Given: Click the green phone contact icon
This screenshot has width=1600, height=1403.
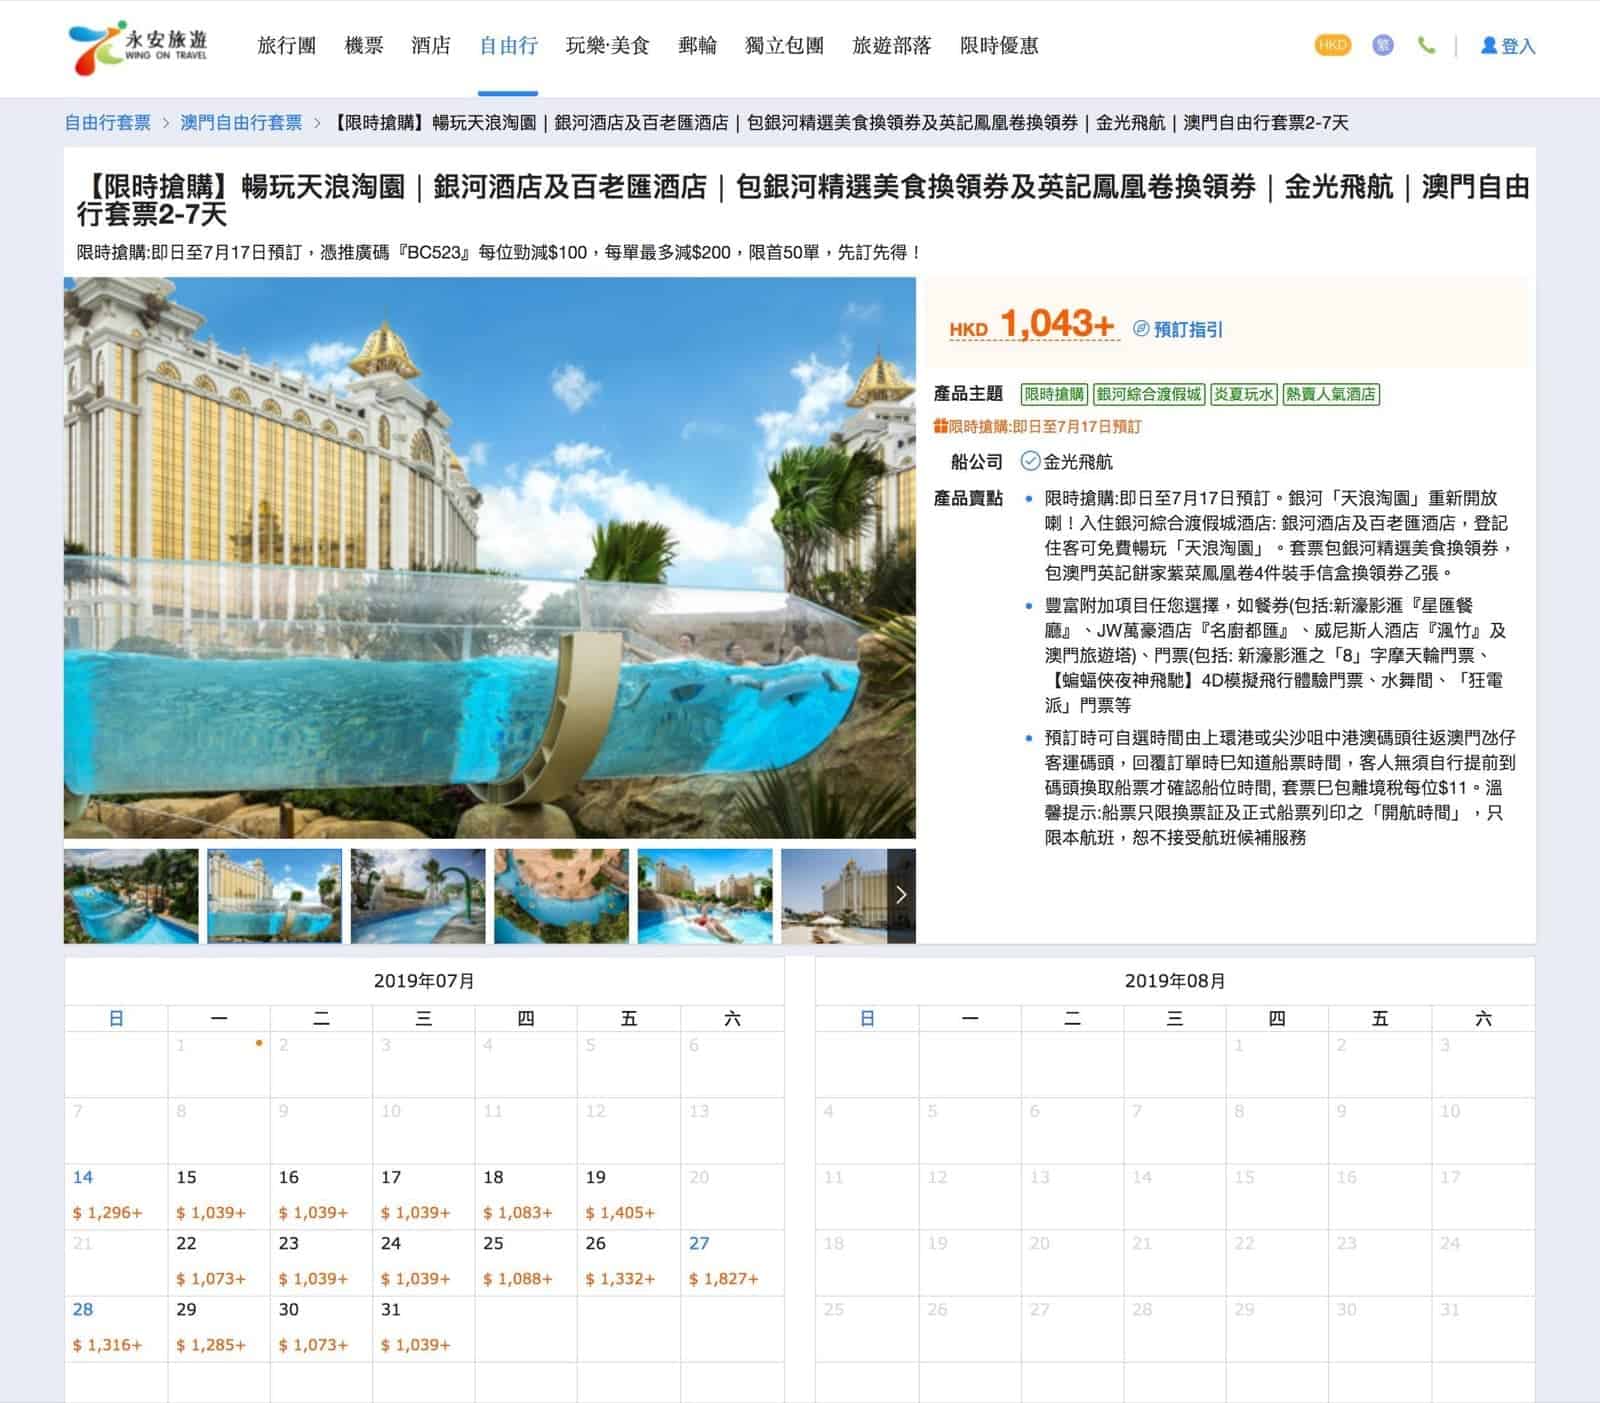Looking at the screenshot, I should (x=1426, y=45).
